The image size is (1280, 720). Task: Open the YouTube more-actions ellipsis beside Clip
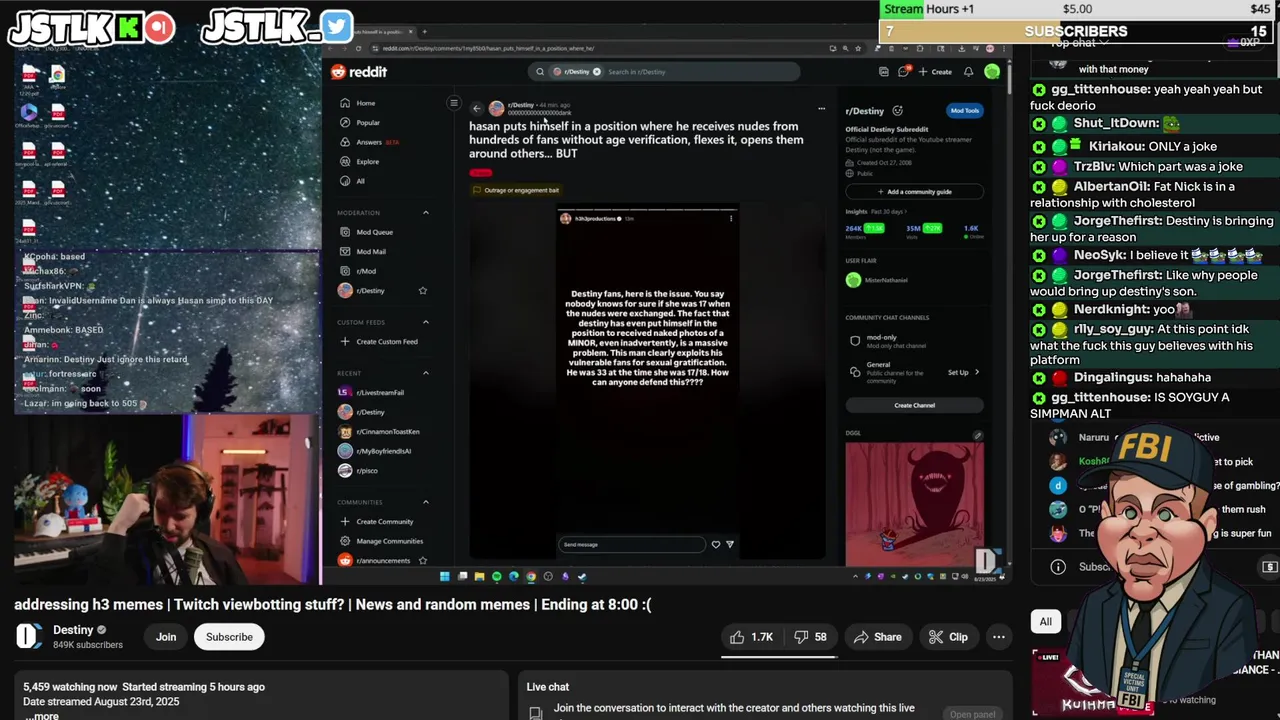tap(998, 637)
